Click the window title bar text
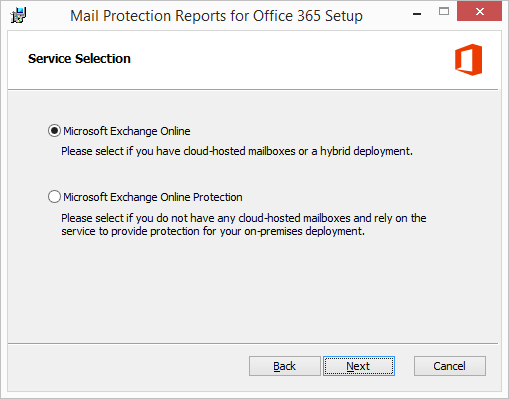 (216, 16)
